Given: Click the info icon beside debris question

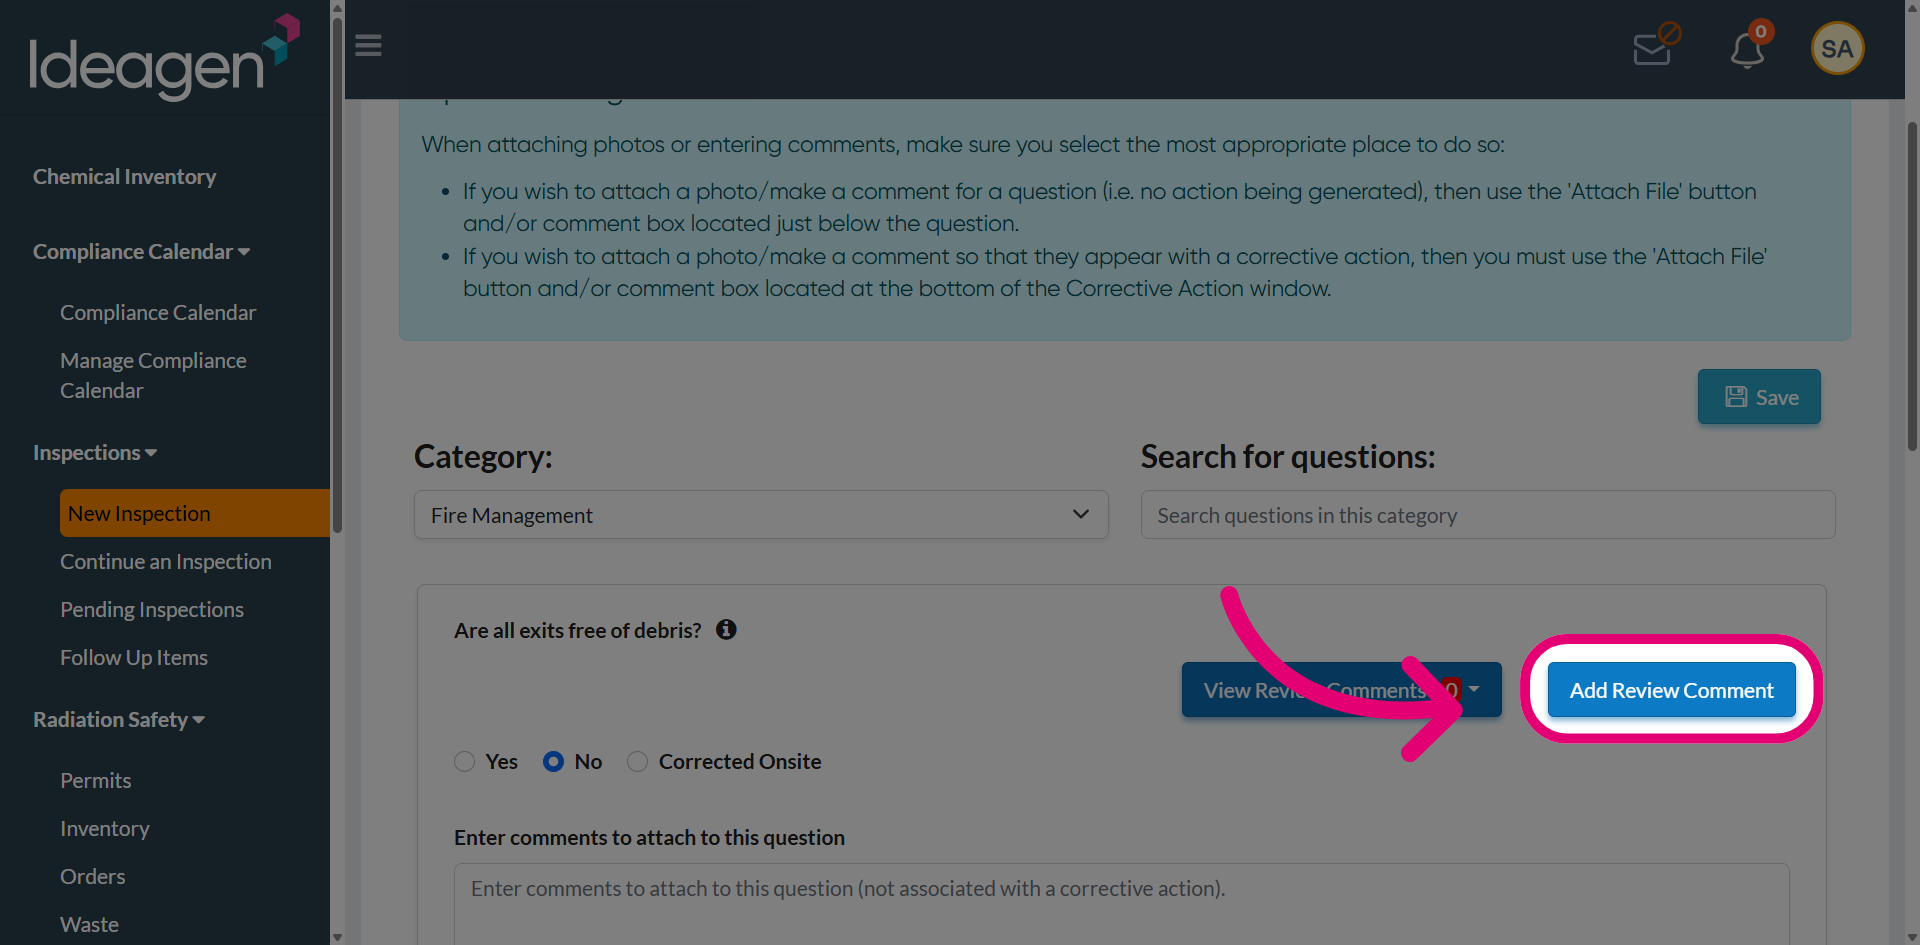Looking at the screenshot, I should pyautogui.click(x=726, y=629).
